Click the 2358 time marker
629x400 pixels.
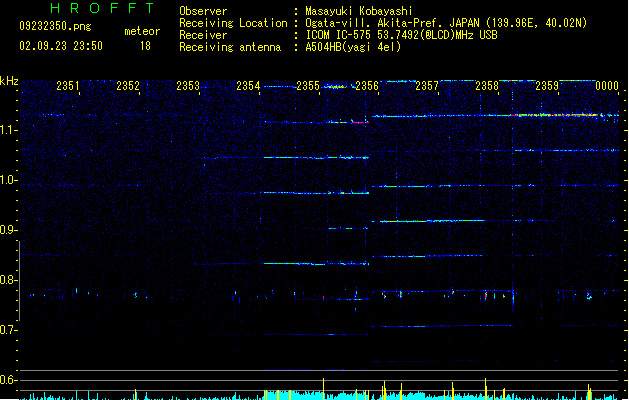[x=487, y=86]
